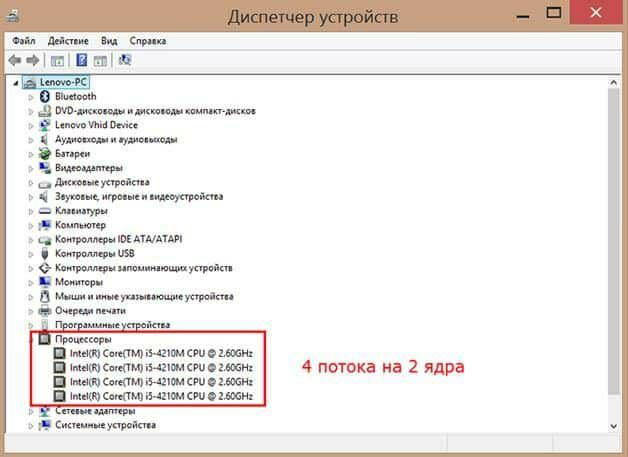The width and height of the screenshot is (628, 457).
Task: Expand the Системные устройства node arrow
Action: 31,426
